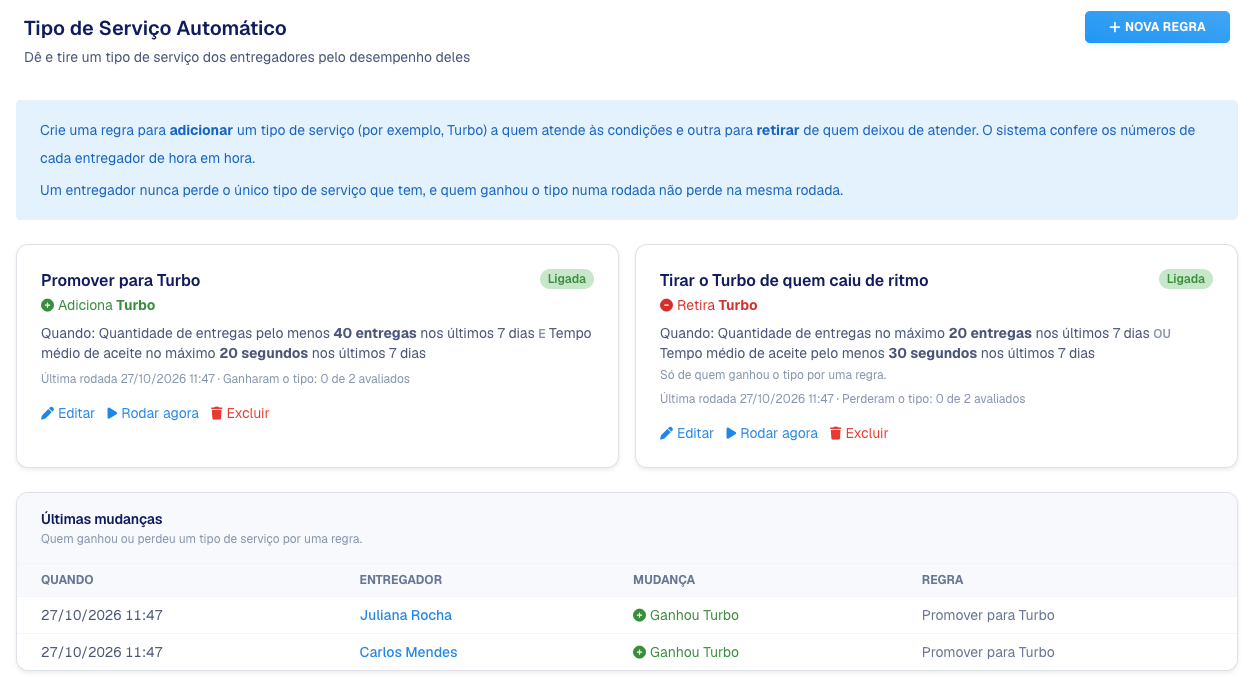Viewport: 1256px width, 677px height.
Task: Click the green plus icon beside Adiciona Turbo
Action: tap(47, 305)
